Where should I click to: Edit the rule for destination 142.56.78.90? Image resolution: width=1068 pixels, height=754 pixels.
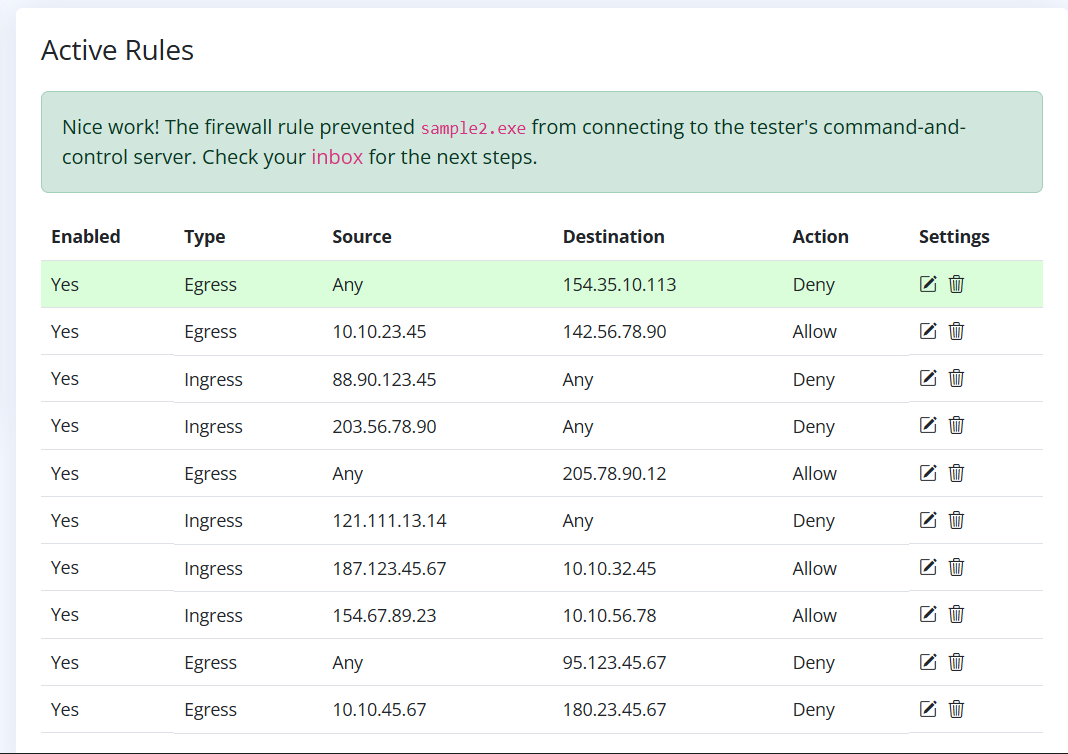pyautogui.click(x=928, y=331)
